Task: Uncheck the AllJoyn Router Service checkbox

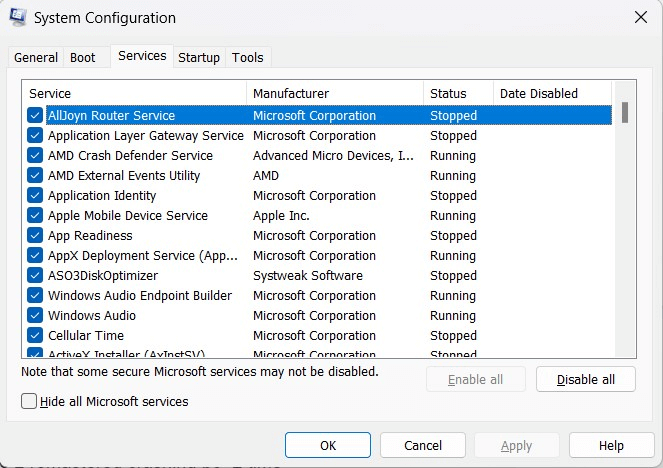Action: 35,116
